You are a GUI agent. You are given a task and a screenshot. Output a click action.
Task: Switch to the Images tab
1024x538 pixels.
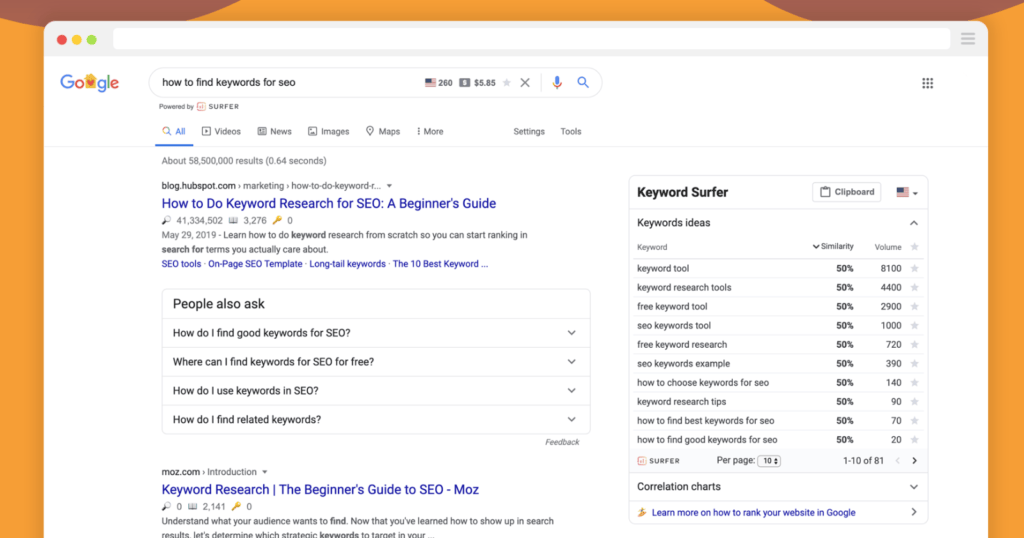point(328,131)
